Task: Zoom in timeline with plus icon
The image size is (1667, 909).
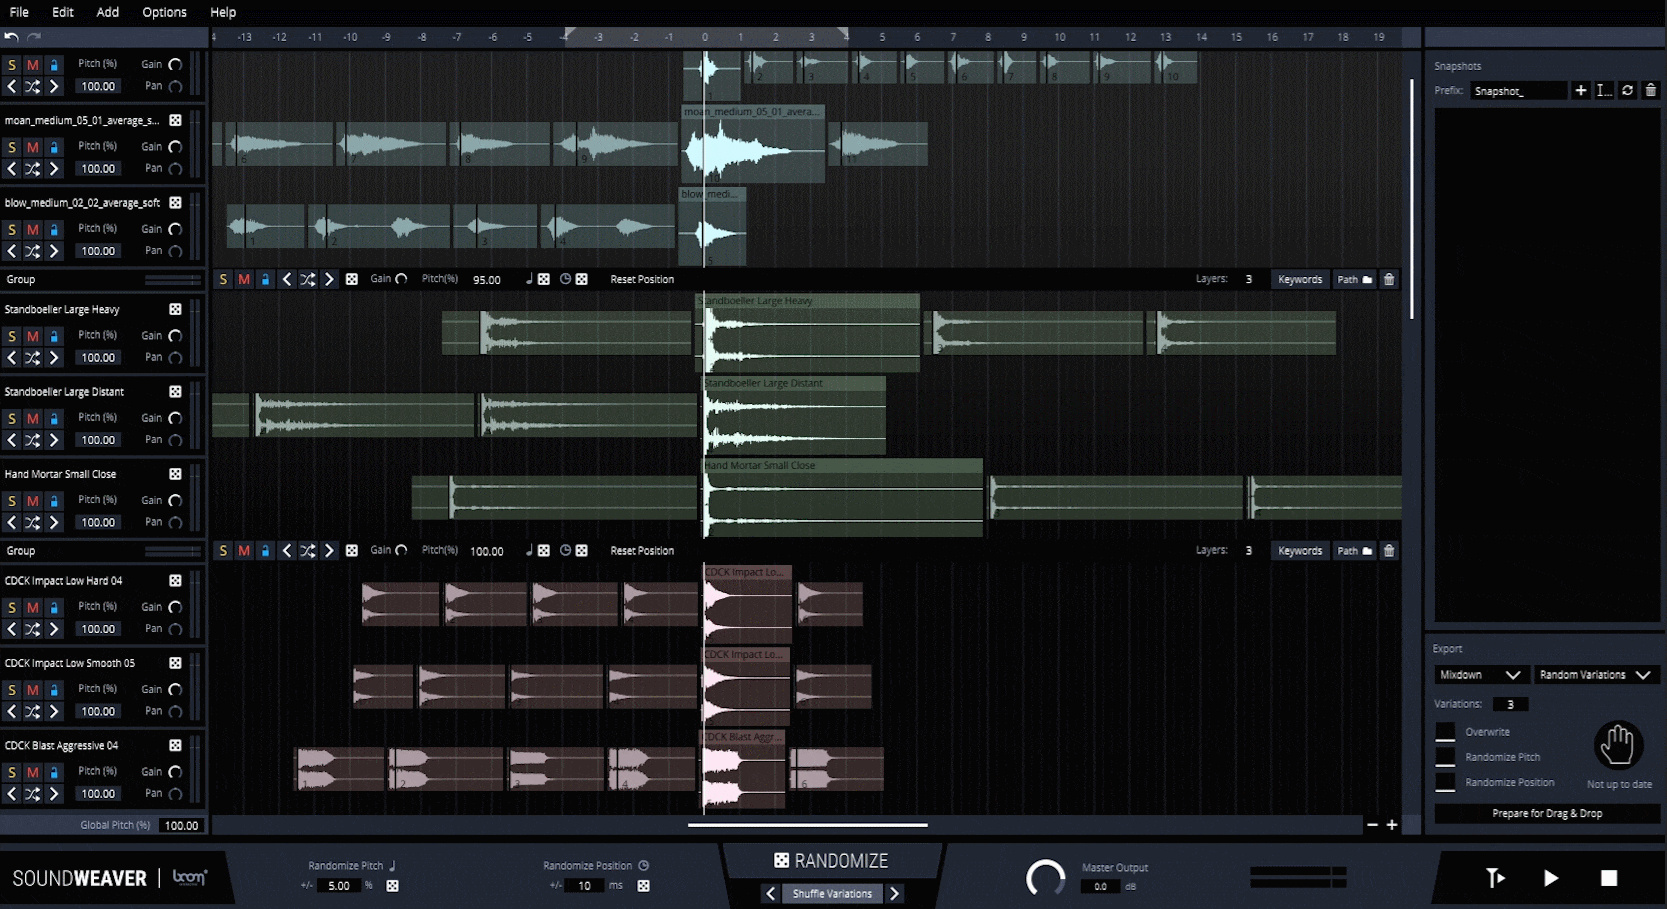Action: click(1392, 825)
